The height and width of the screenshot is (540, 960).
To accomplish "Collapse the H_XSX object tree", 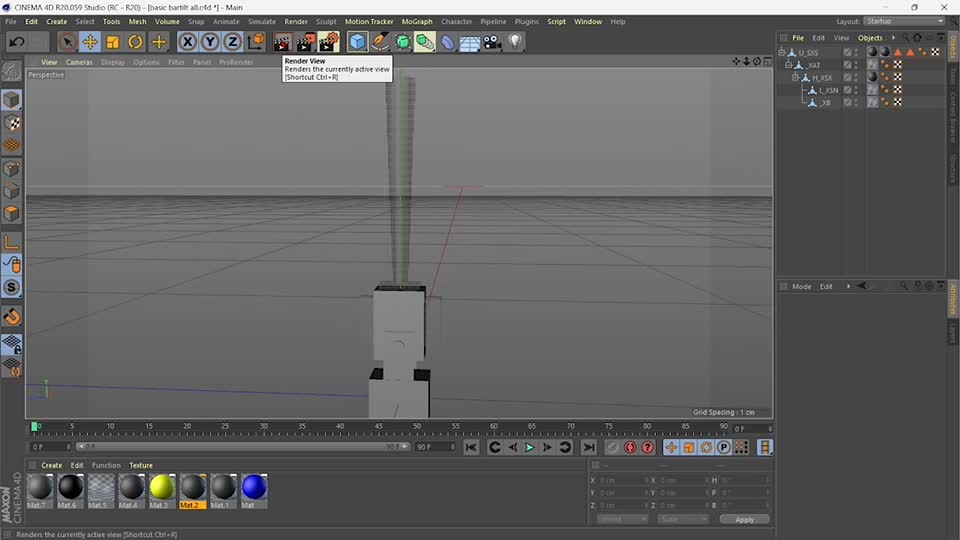I will click(x=795, y=78).
